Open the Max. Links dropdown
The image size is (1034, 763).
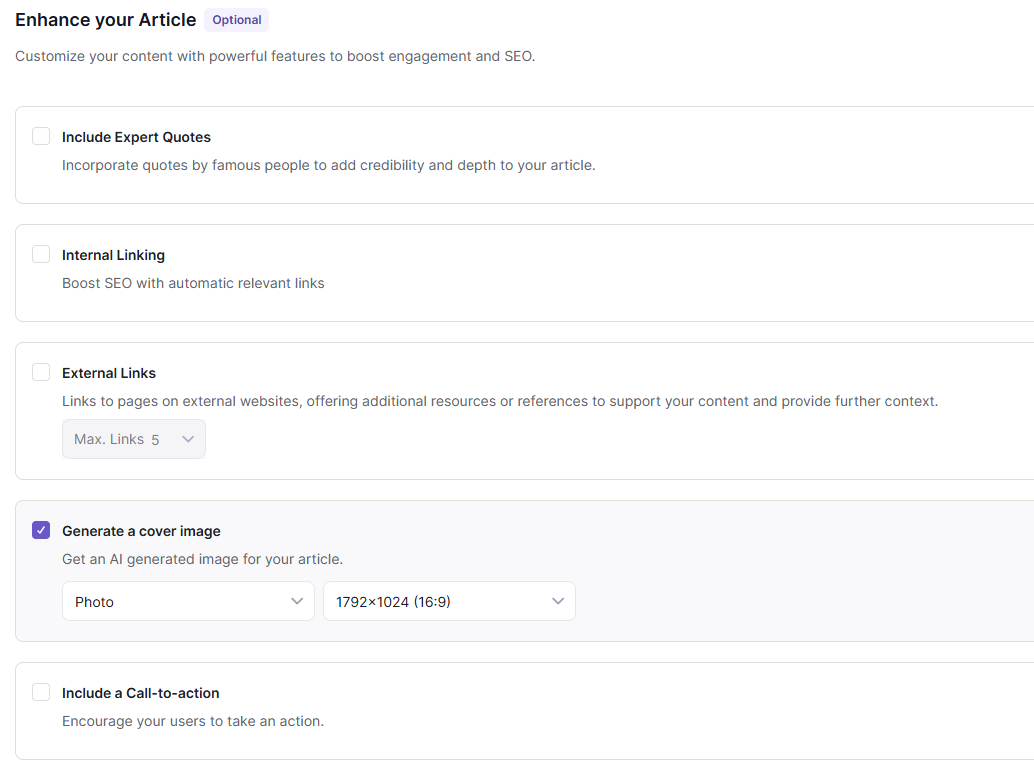coord(133,439)
